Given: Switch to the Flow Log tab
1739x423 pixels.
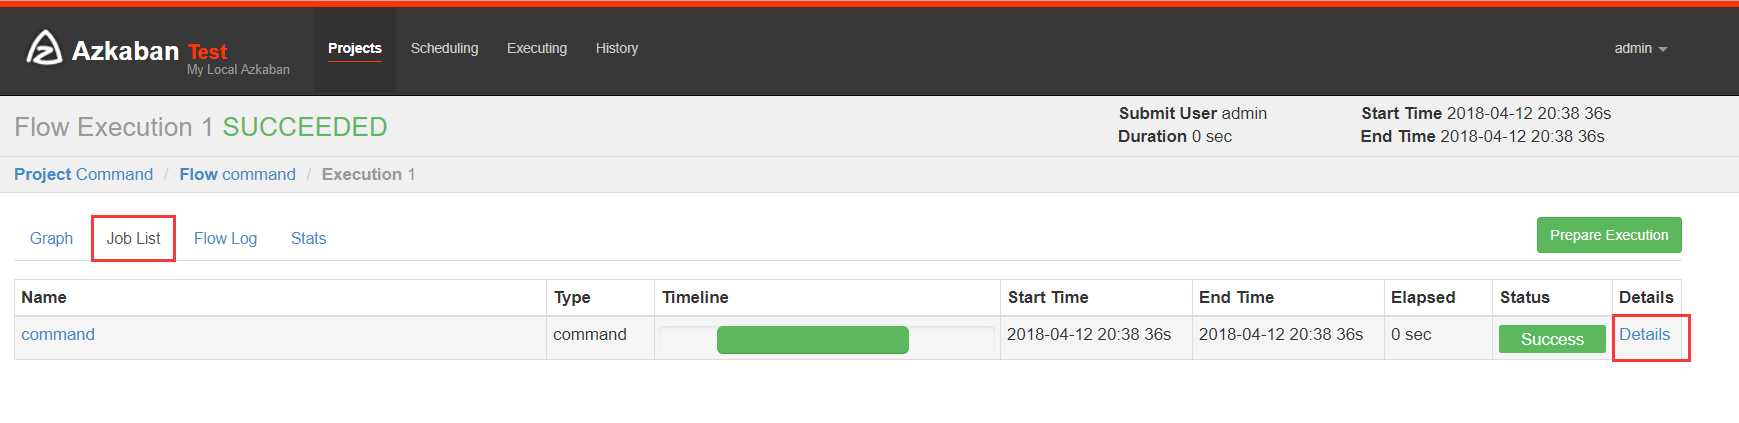Looking at the screenshot, I should (x=225, y=238).
